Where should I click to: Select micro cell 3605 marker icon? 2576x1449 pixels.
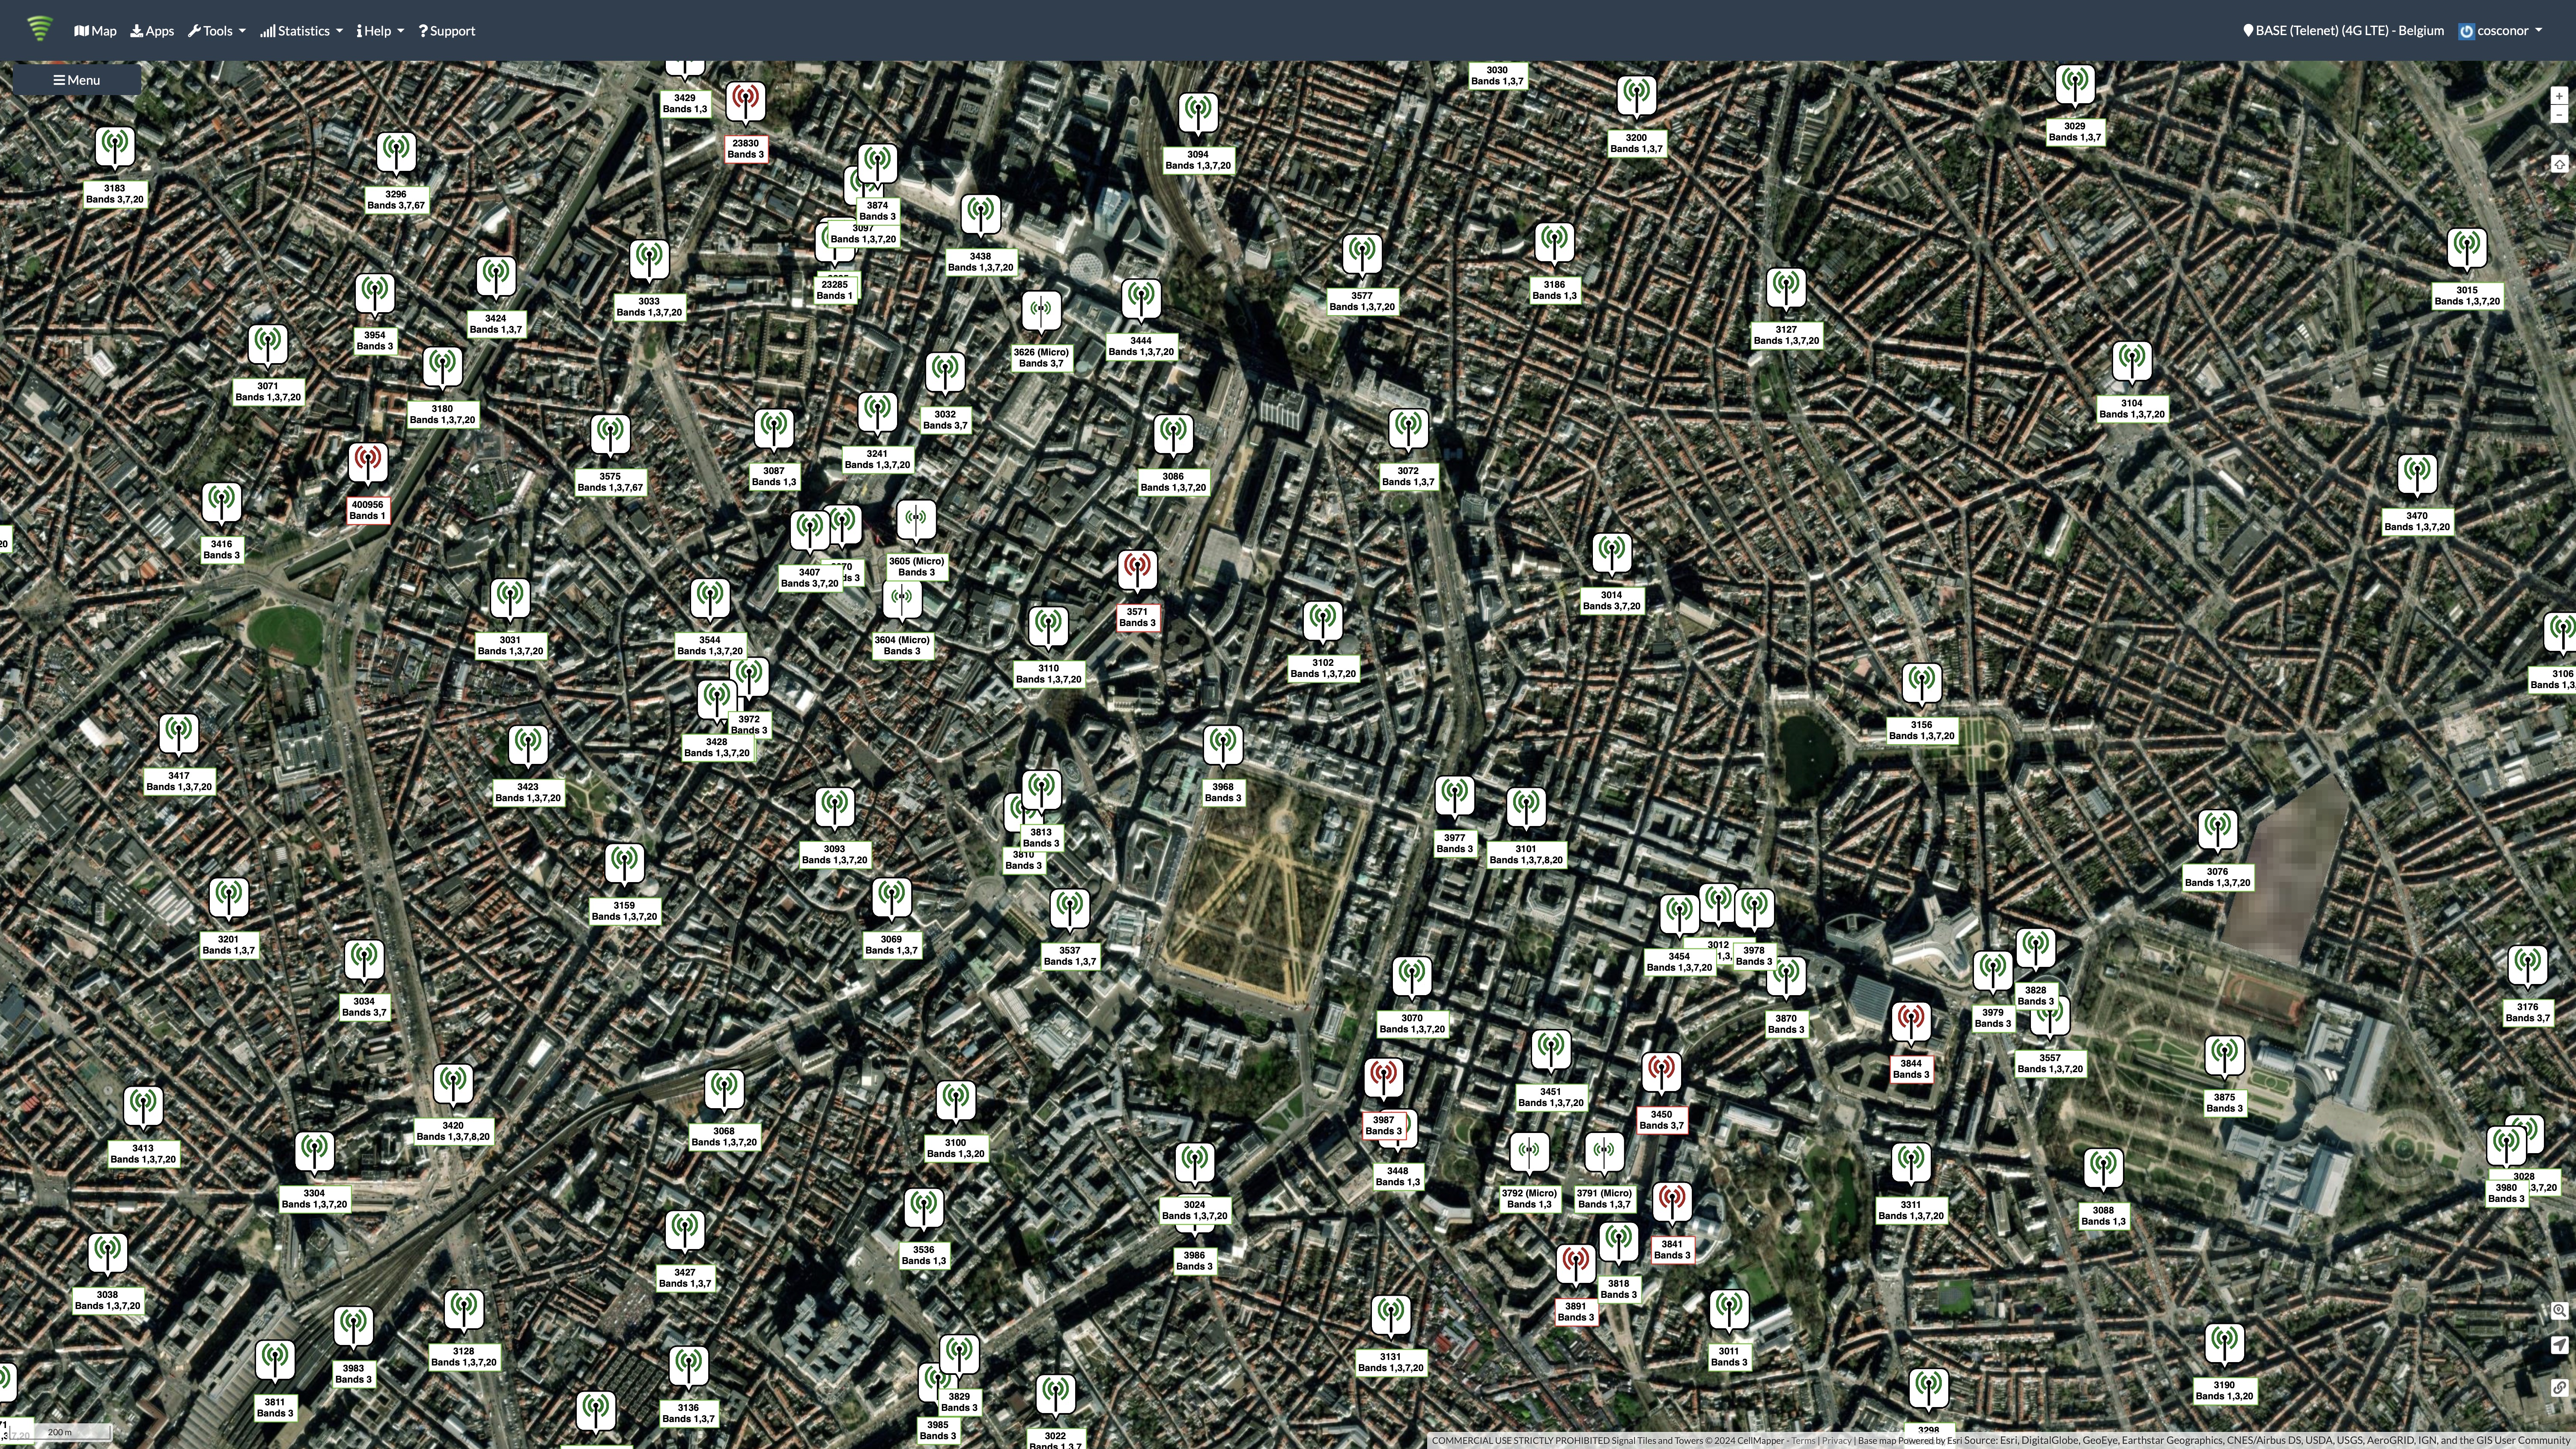(916, 522)
